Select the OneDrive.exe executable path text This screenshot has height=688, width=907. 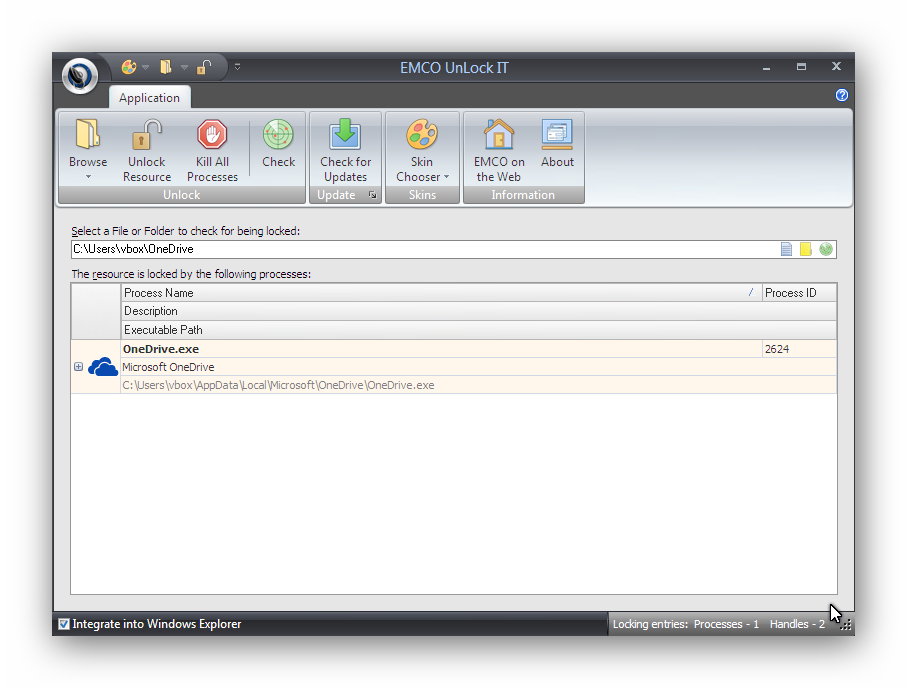(278, 385)
